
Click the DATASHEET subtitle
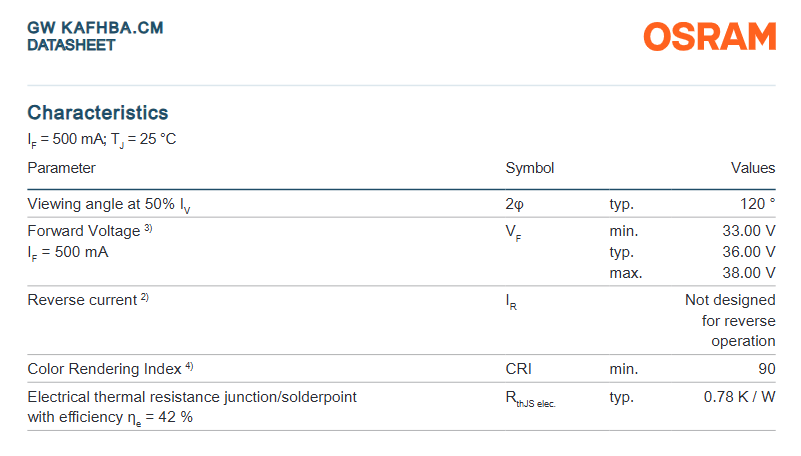(72, 45)
